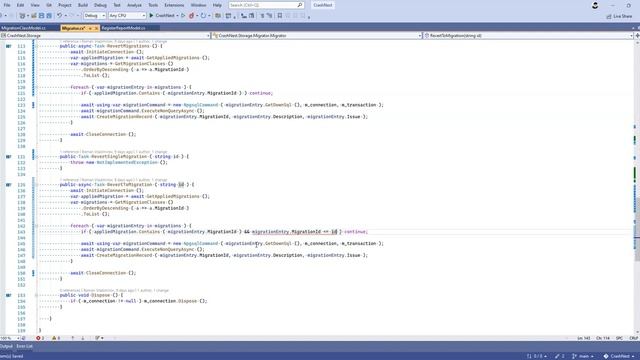The image size is (640, 360).
Task: Click the margin indicator icon at line 135
Action: (8, 184)
